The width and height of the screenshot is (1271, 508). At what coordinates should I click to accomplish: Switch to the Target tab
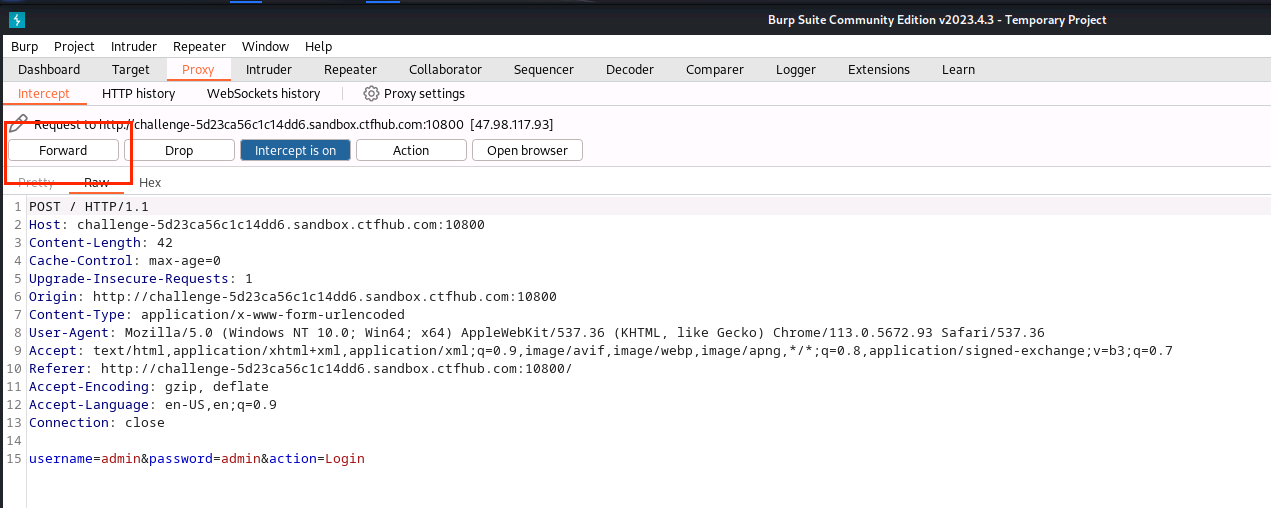coord(131,69)
